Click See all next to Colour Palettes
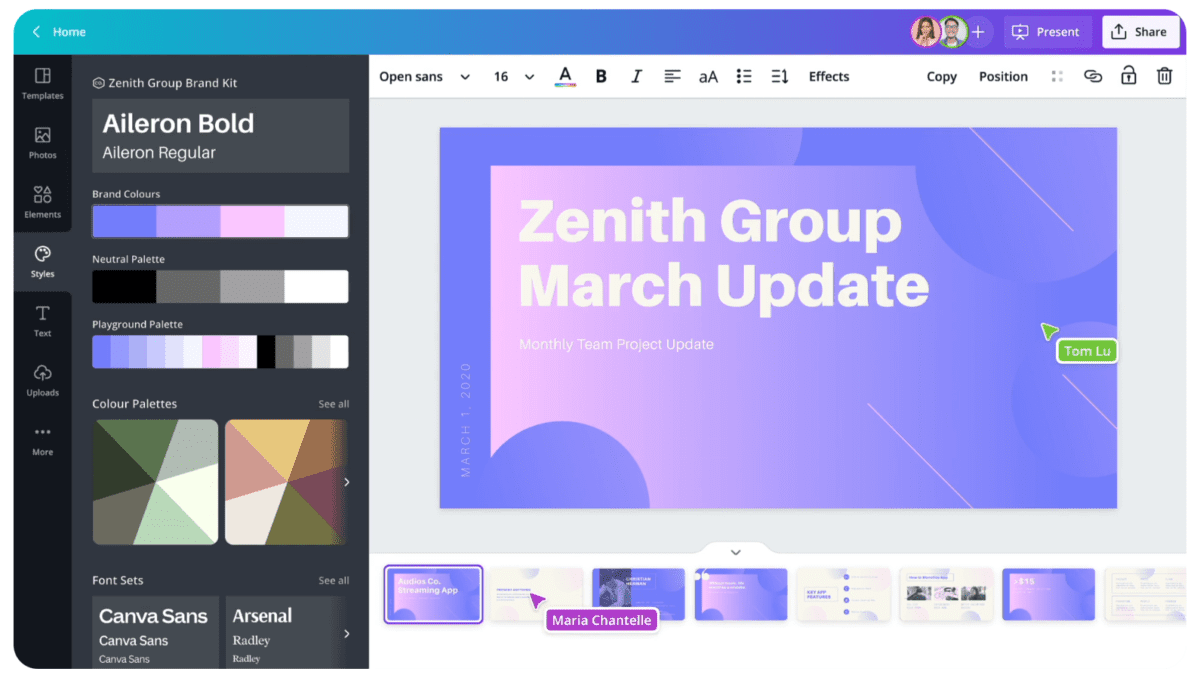The height and width of the screenshot is (690, 1200). (333, 404)
